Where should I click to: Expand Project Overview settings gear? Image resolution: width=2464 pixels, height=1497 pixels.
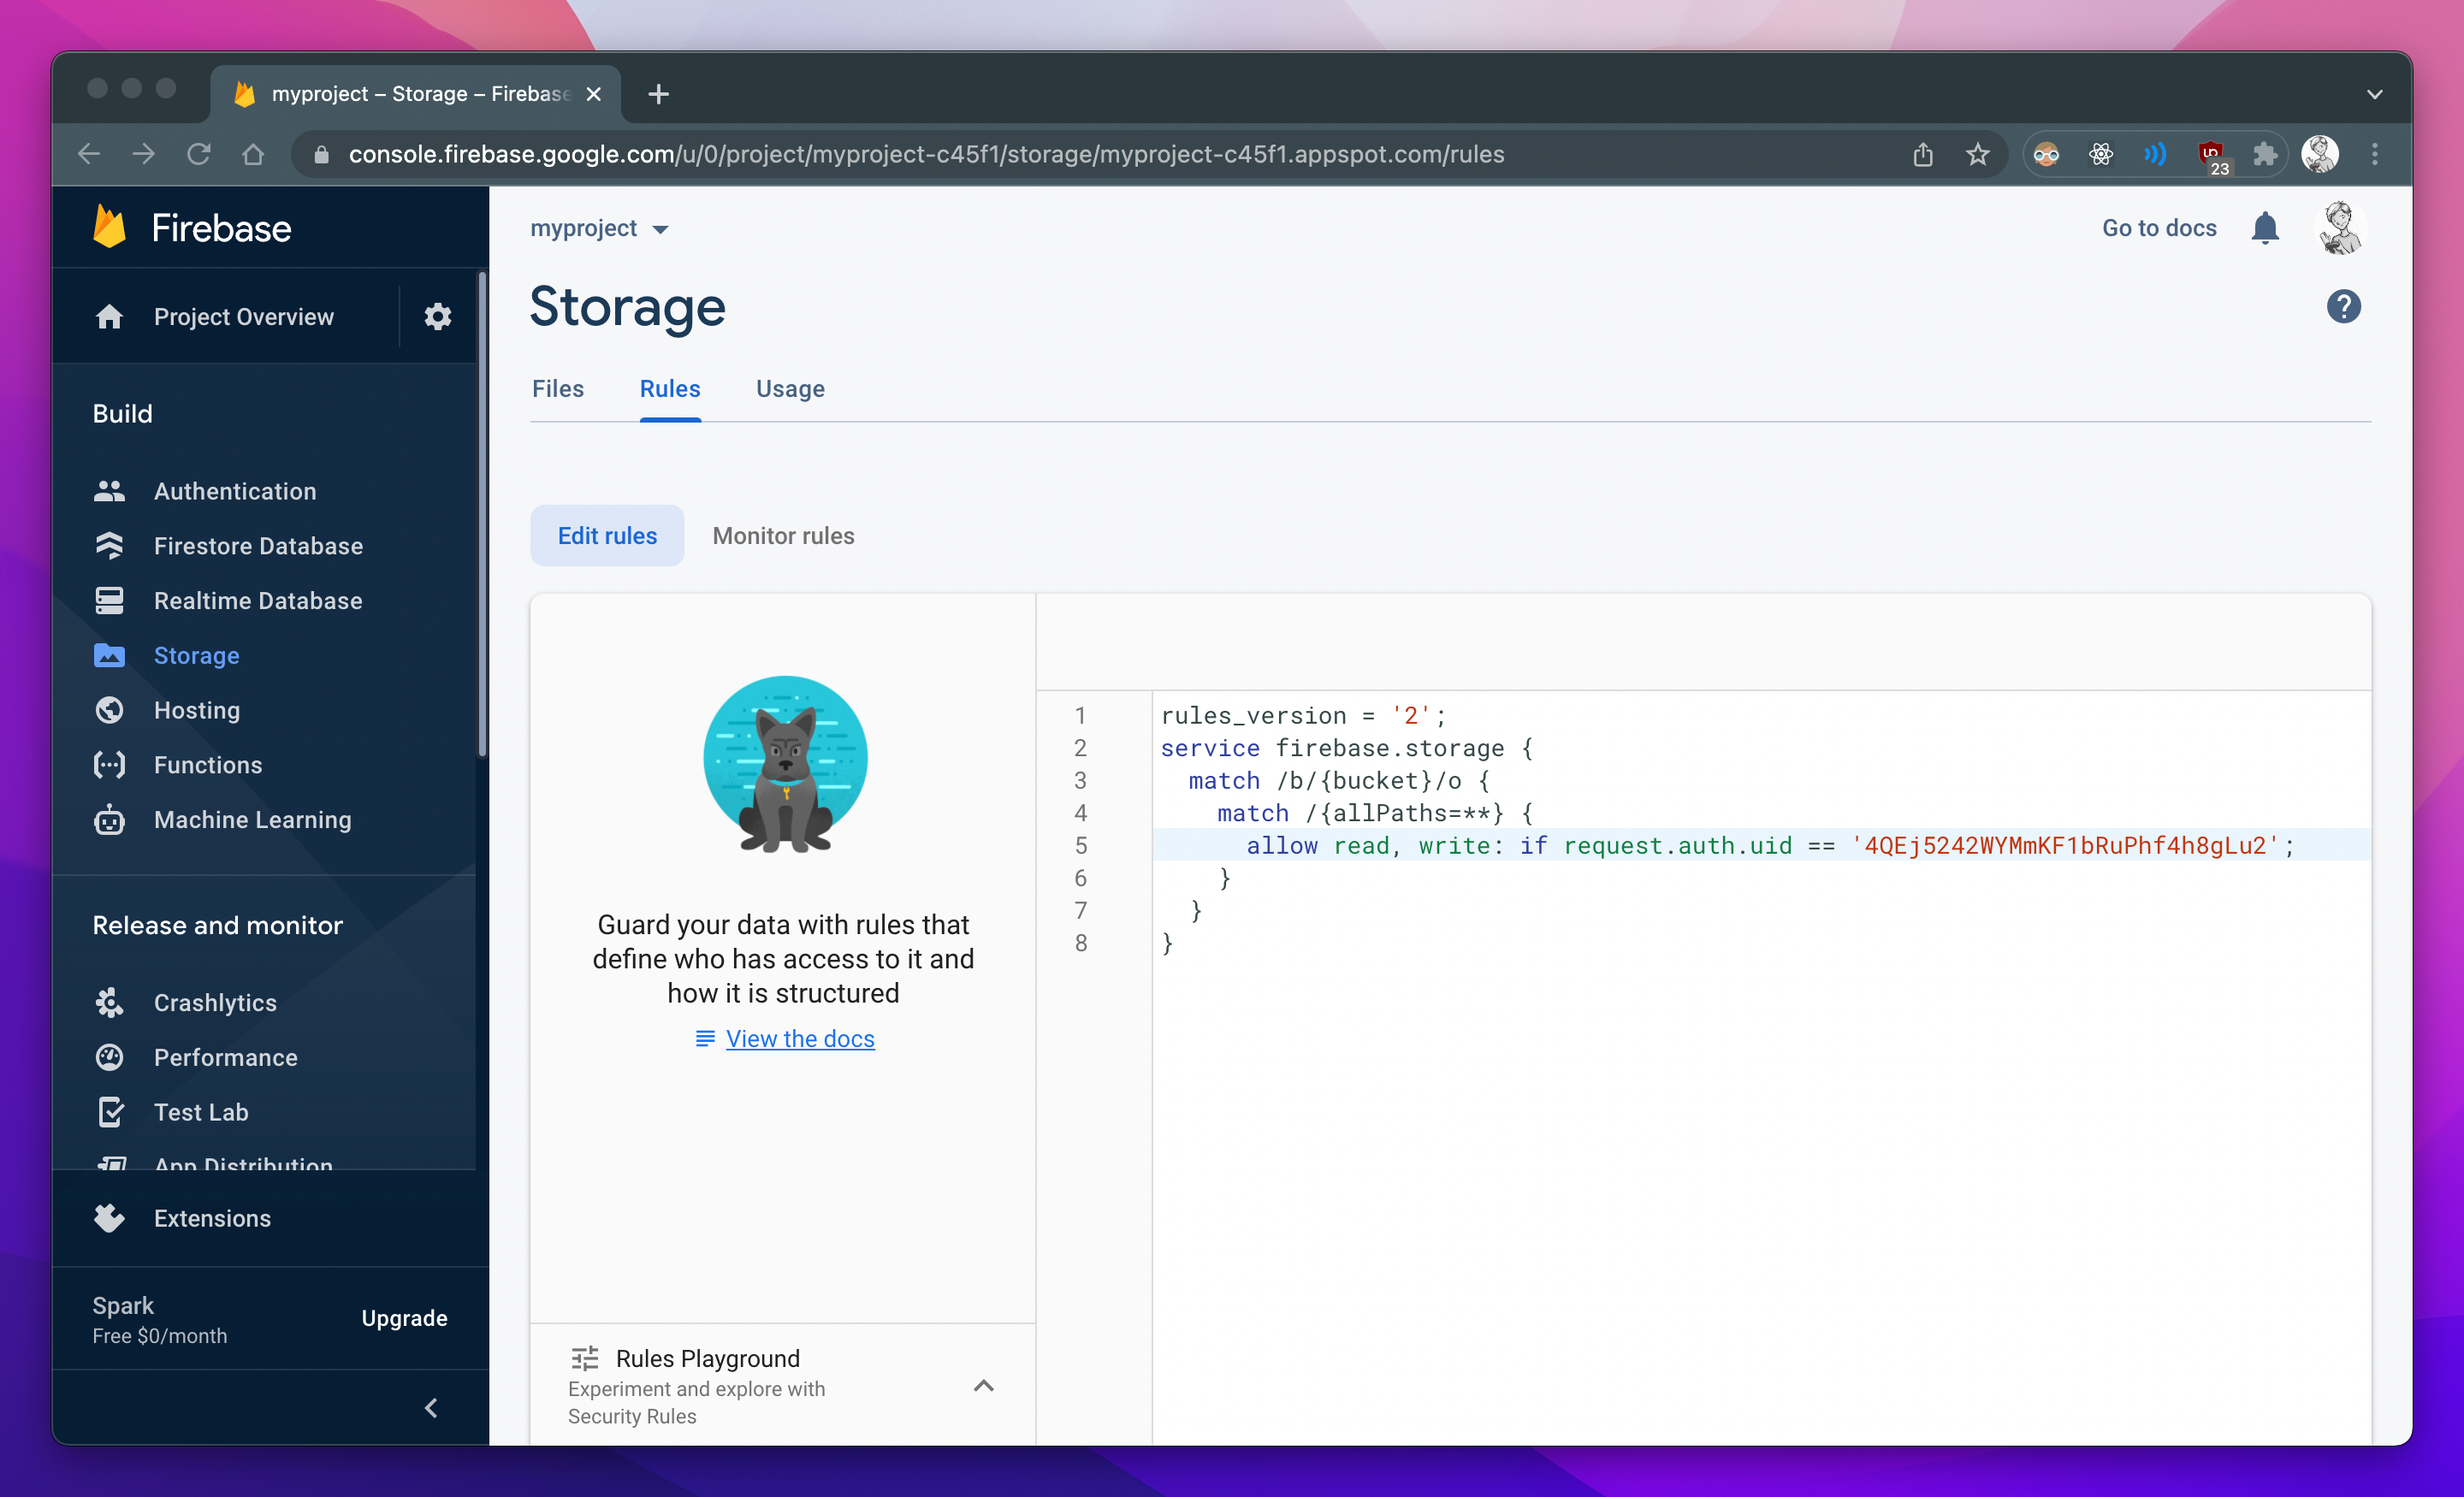[x=436, y=317]
